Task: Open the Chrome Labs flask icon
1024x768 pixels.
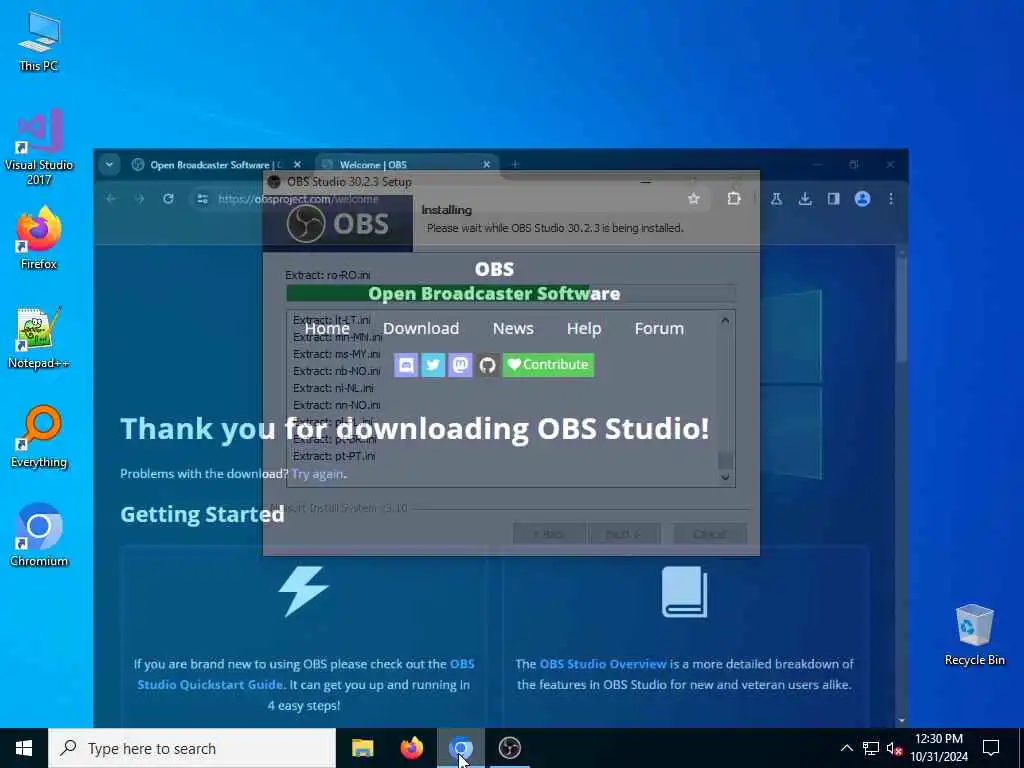Action: (776, 199)
